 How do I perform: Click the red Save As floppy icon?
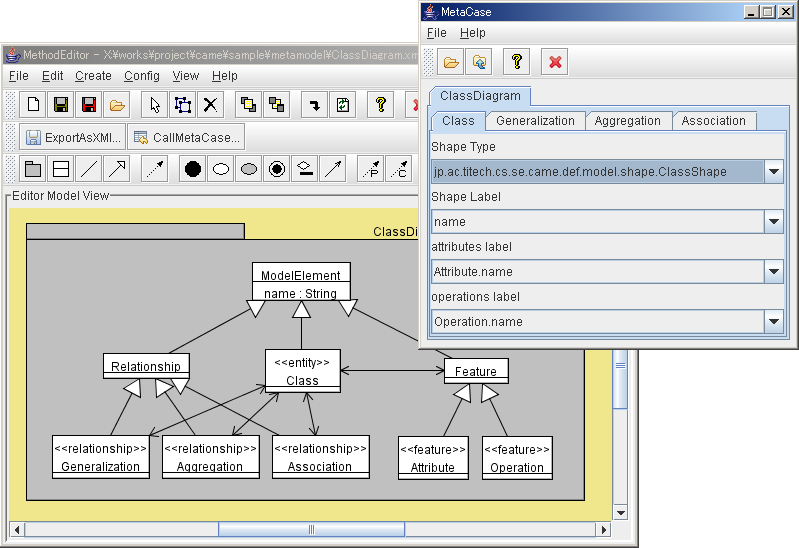89,105
